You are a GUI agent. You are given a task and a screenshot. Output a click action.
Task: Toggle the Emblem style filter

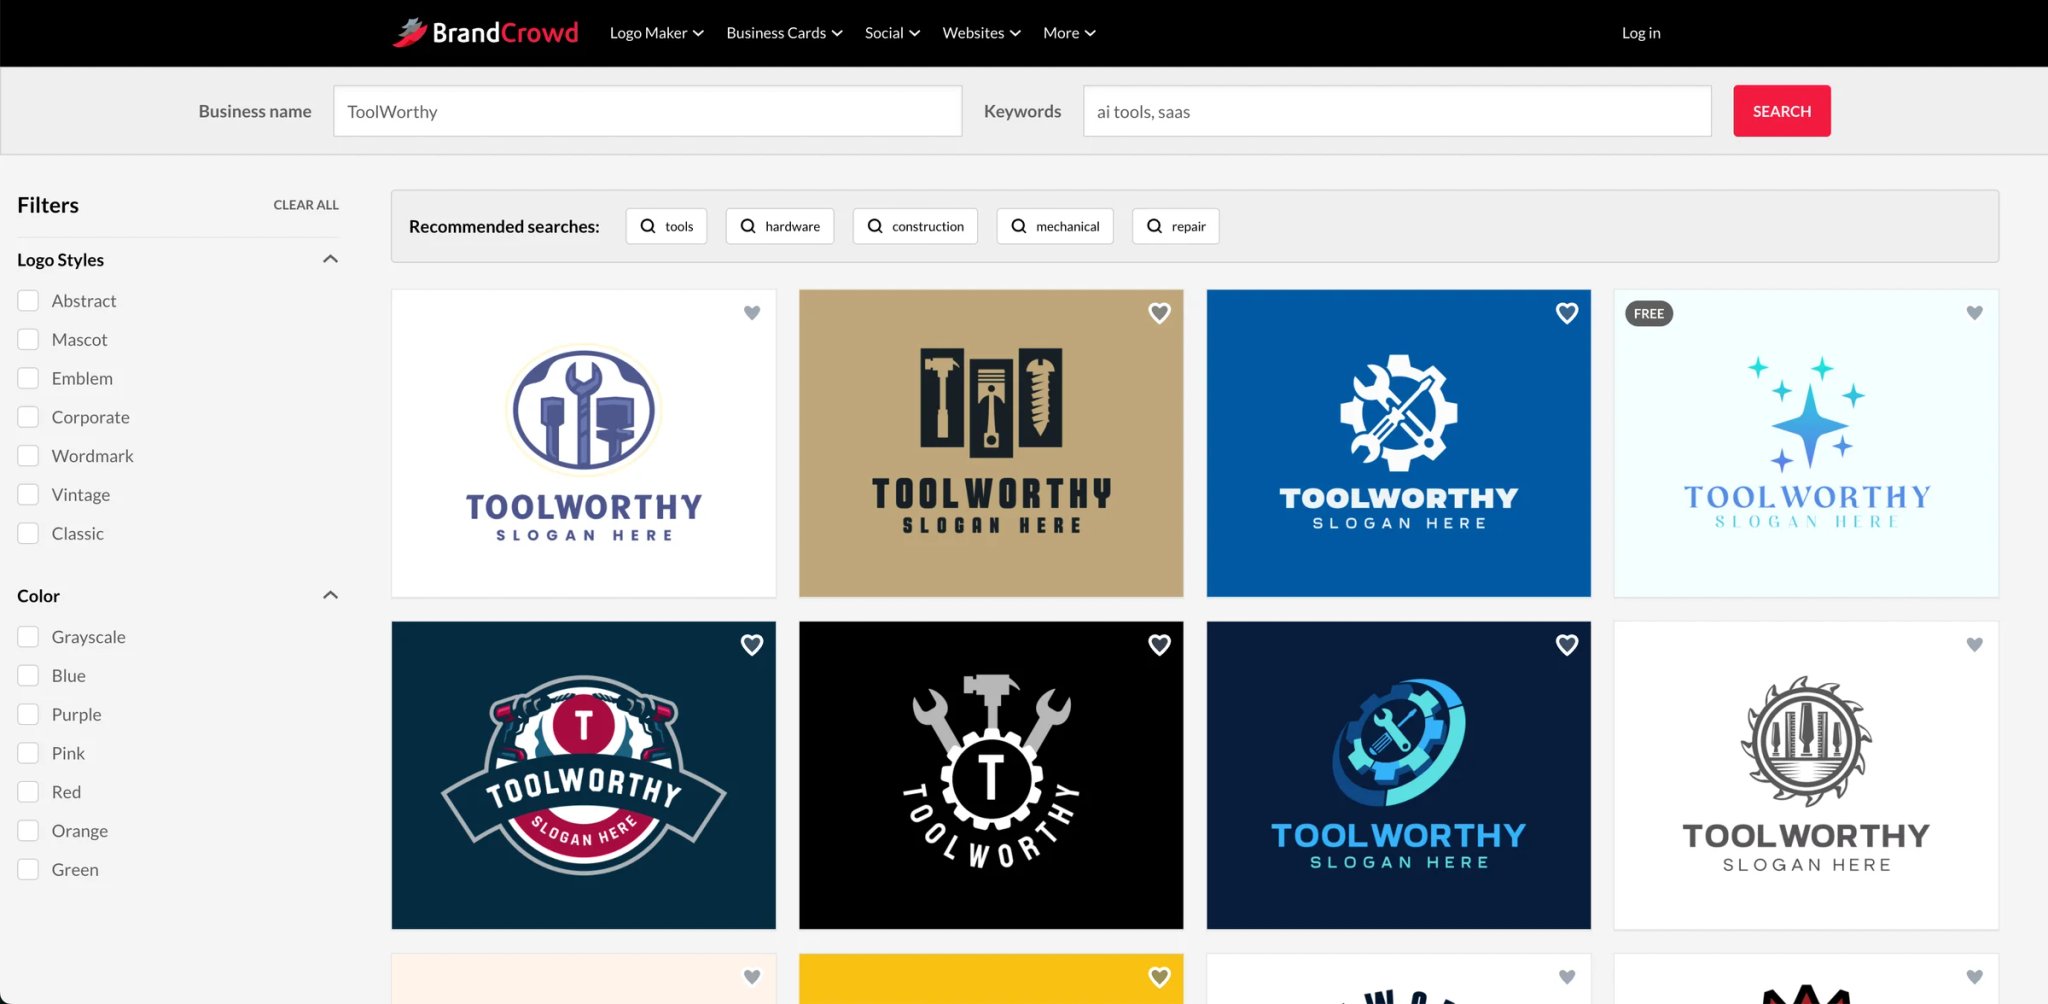(x=28, y=378)
